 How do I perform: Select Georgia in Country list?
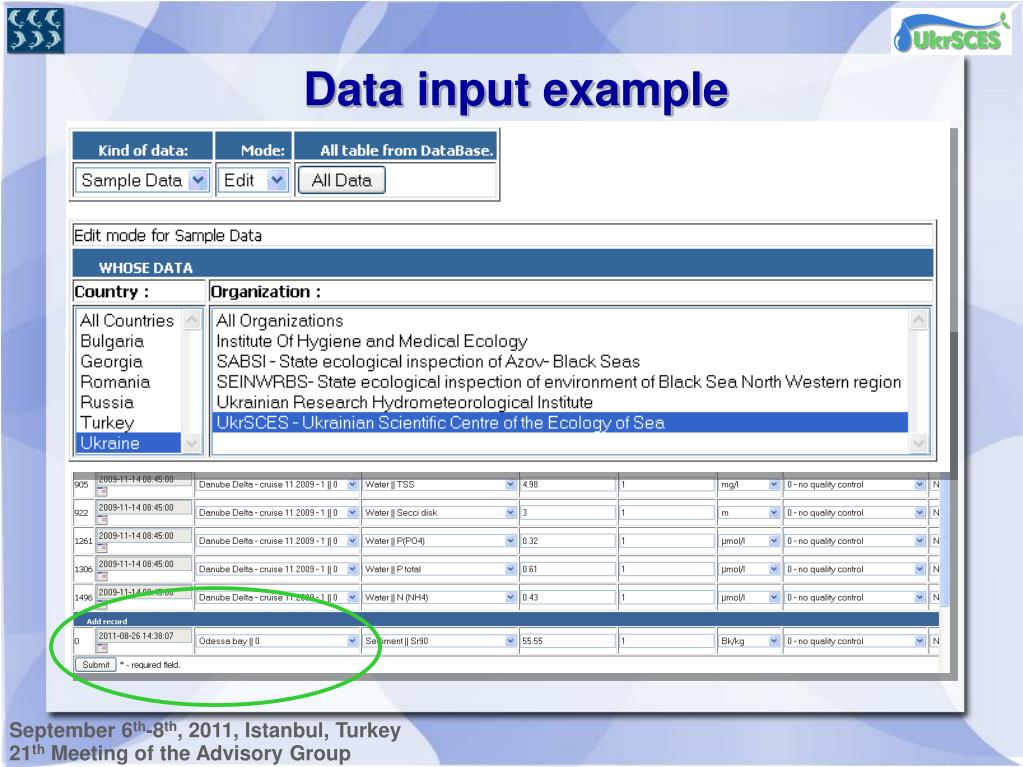pyautogui.click(x=127, y=361)
